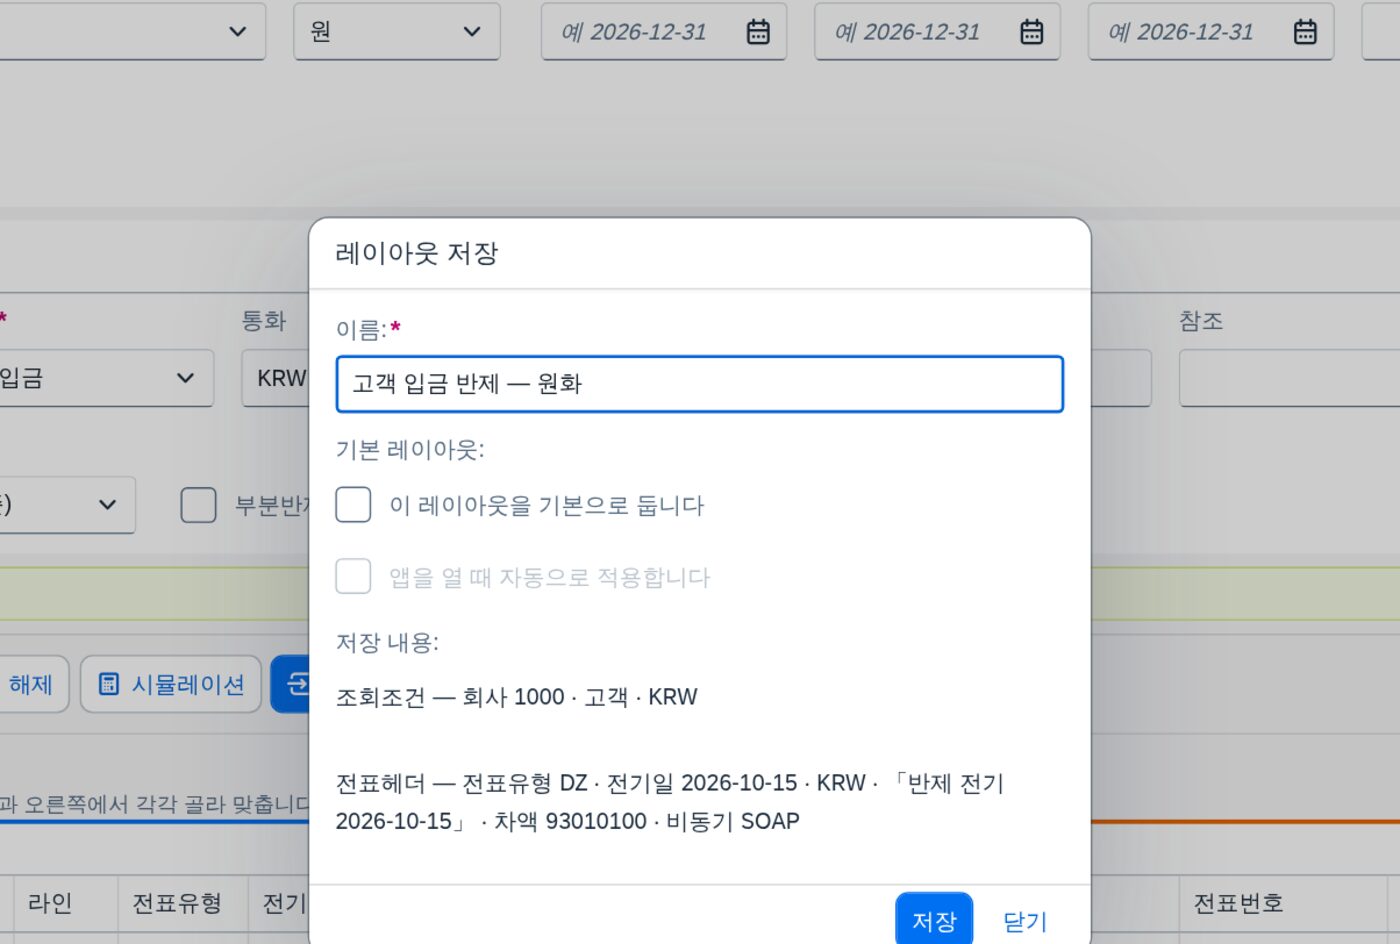Screen dimensions: 1400x944
Task: Save the layout with the 저장 button
Action: pyautogui.click(x=934, y=920)
